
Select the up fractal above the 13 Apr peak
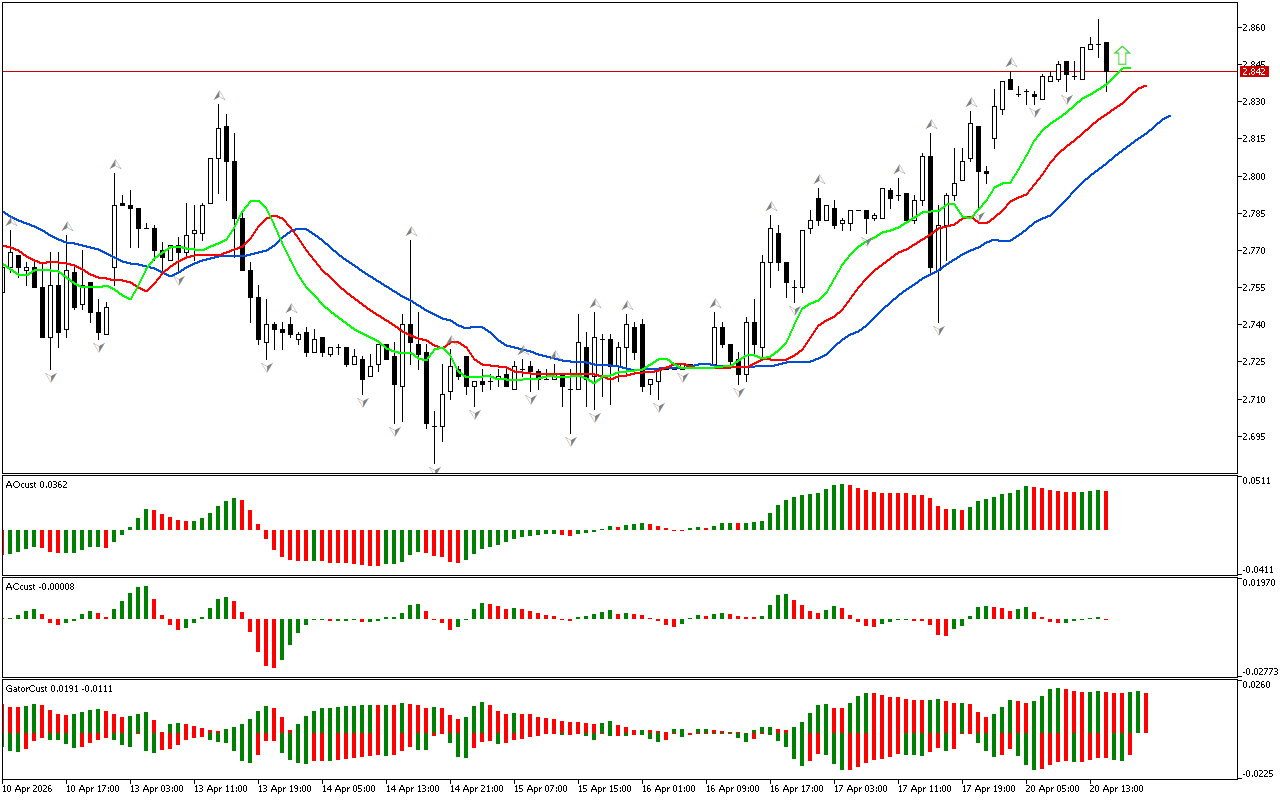[219, 95]
